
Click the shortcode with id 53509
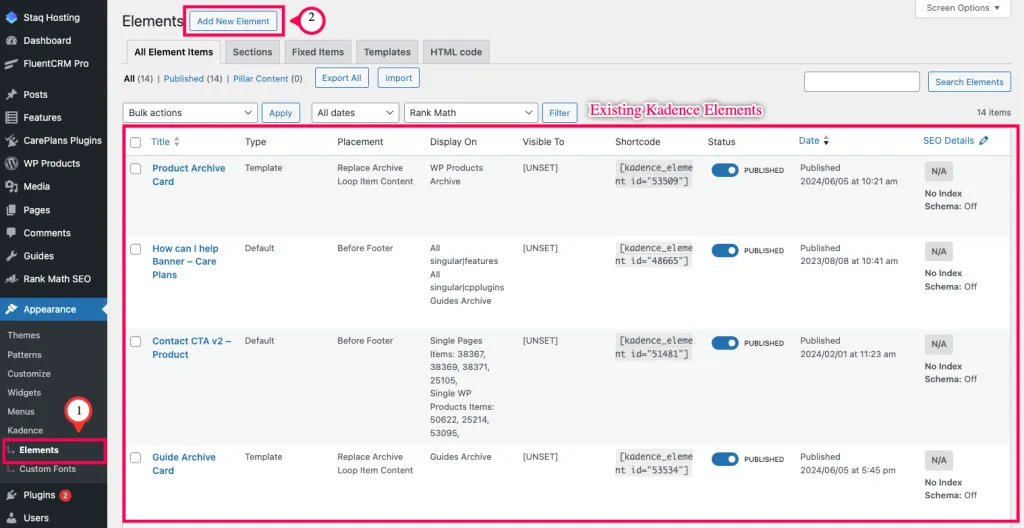[654, 174]
